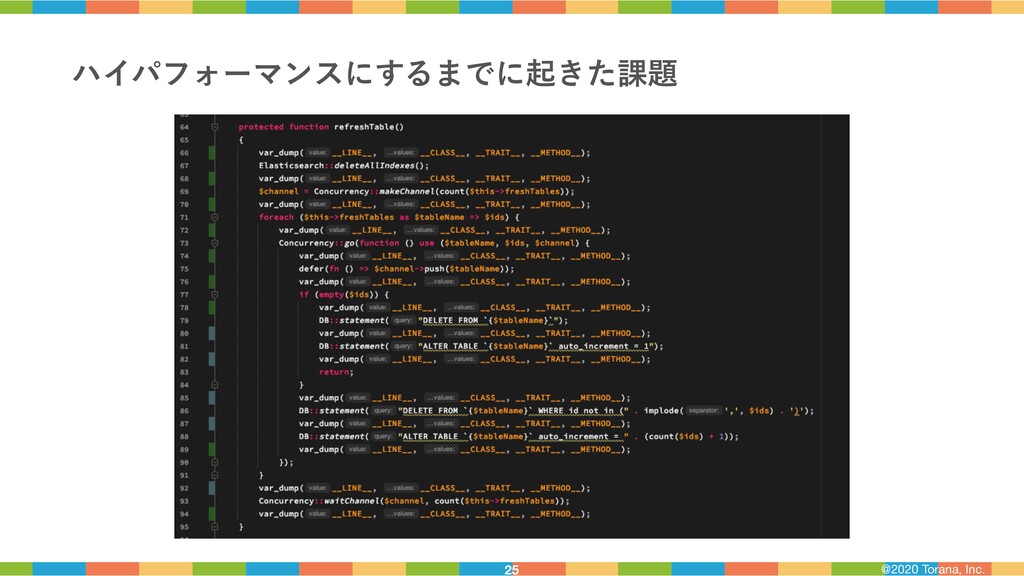Click the var_dump call on line 94
Image resolution: width=1024 pixels, height=576 pixels.
[x=424, y=514]
